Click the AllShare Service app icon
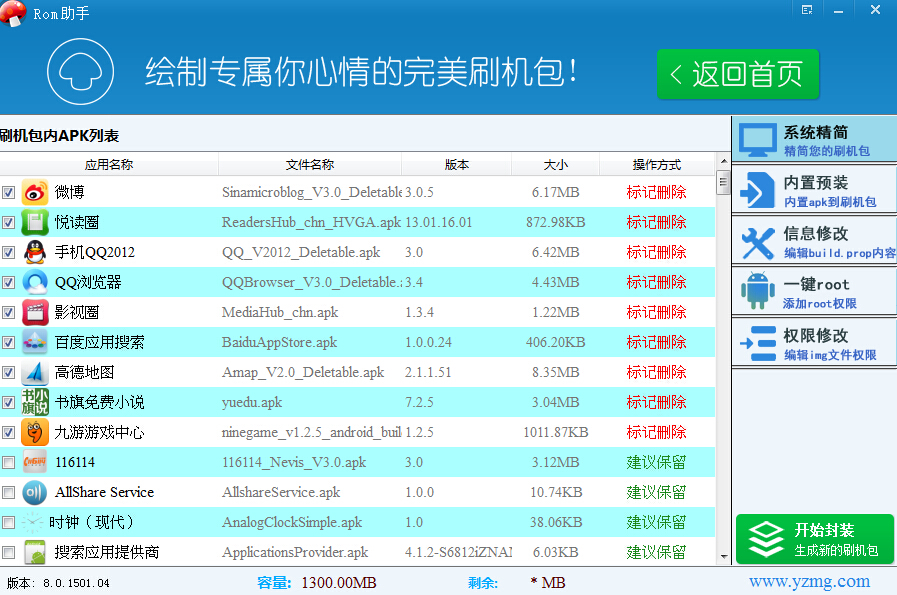 35,493
